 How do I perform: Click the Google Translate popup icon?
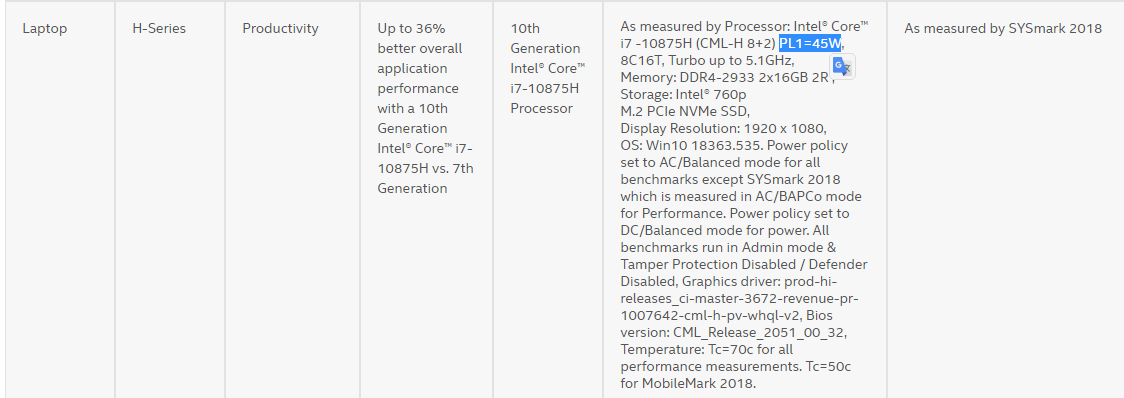(x=842, y=67)
